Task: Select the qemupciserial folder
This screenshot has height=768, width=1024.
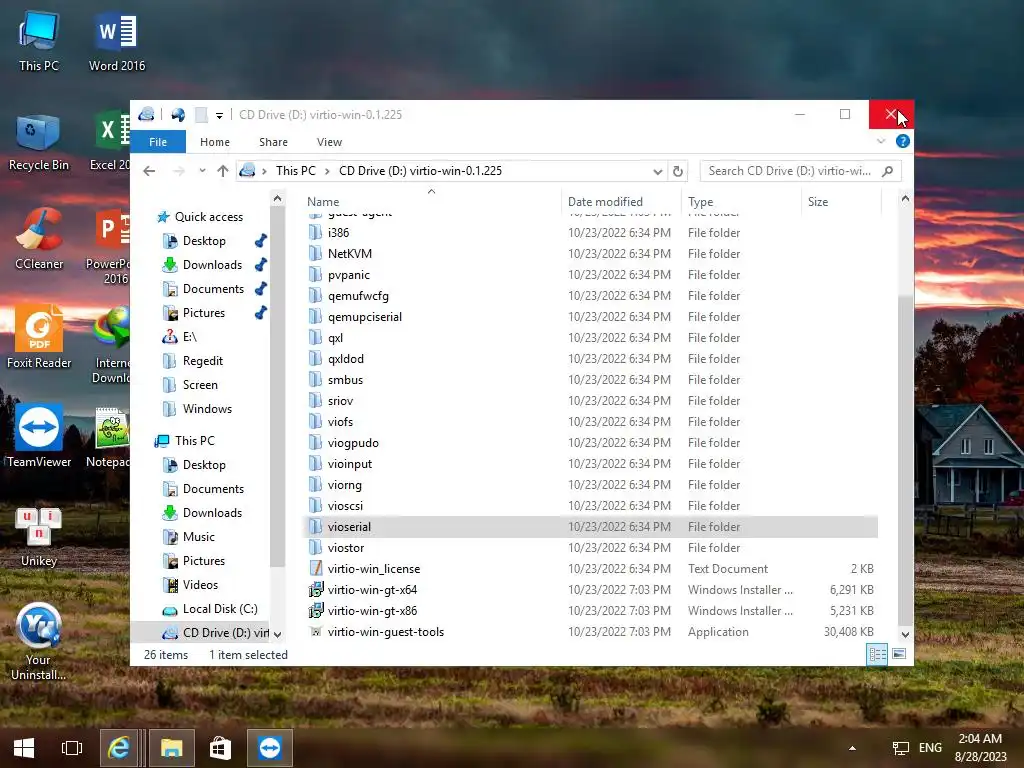Action: point(364,317)
